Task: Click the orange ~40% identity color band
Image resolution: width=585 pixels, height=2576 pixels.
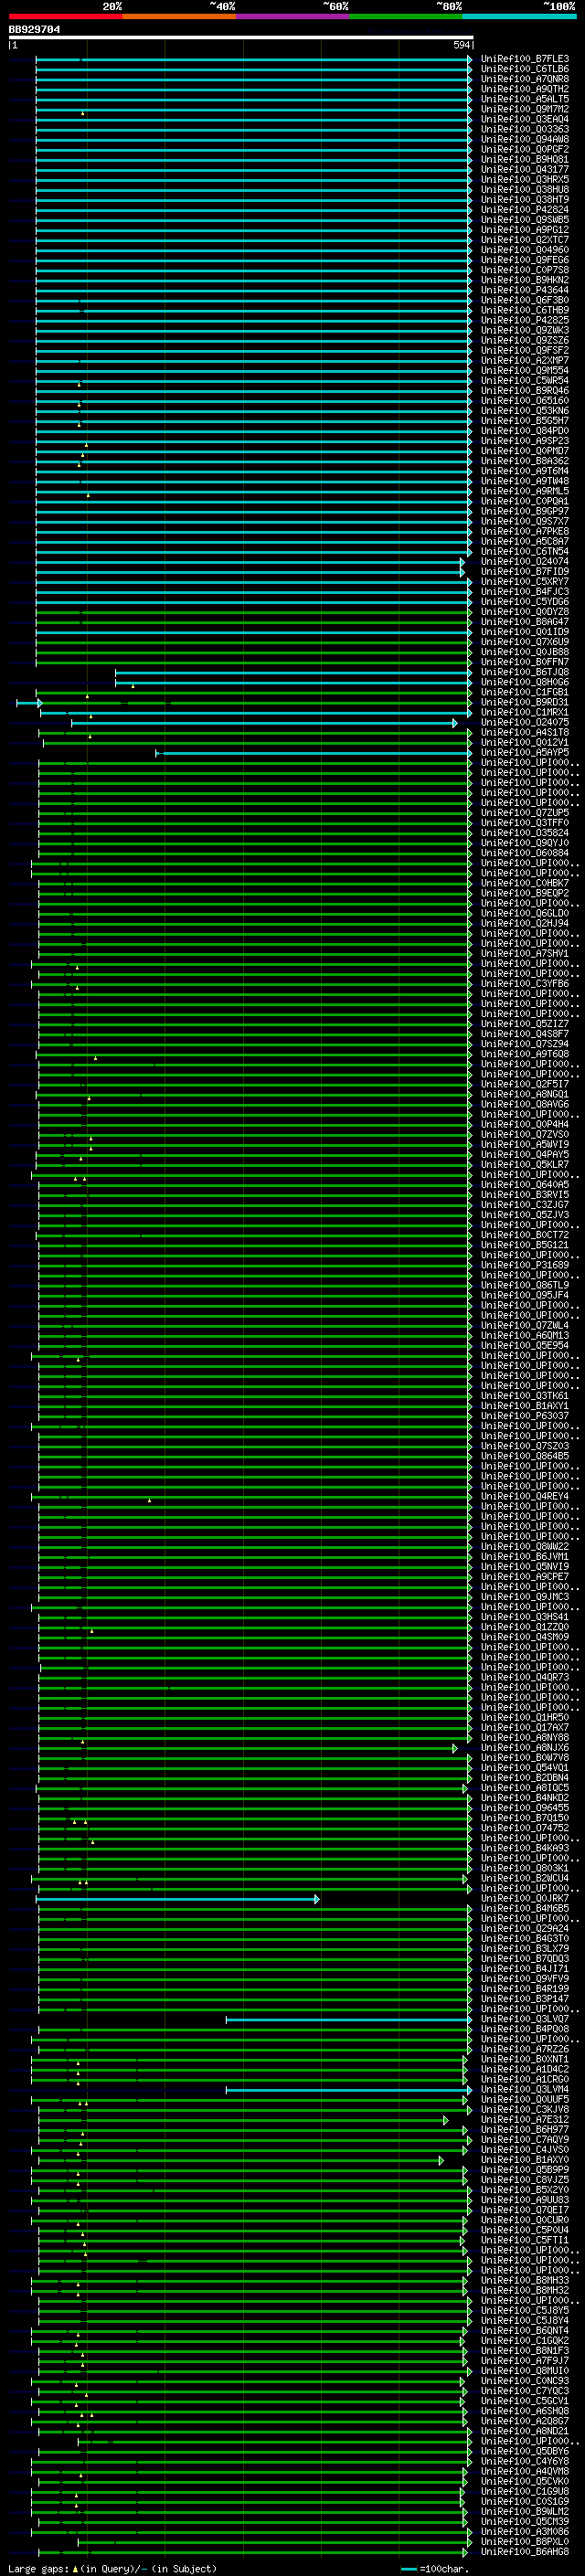Action: point(179,16)
